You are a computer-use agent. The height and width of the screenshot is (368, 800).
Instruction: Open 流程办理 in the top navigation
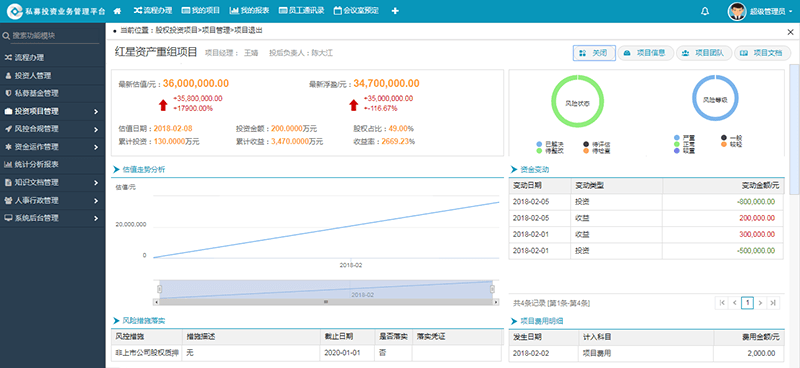pos(153,11)
